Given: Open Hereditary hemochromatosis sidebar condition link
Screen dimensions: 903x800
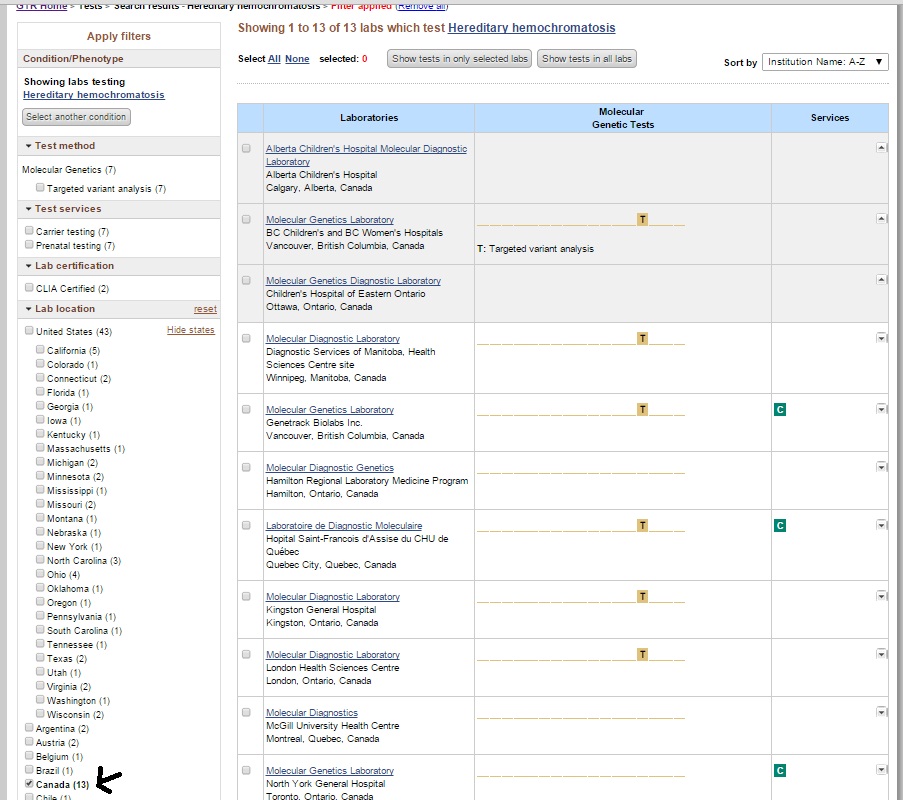Looking at the screenshot, I should [94, 95].
